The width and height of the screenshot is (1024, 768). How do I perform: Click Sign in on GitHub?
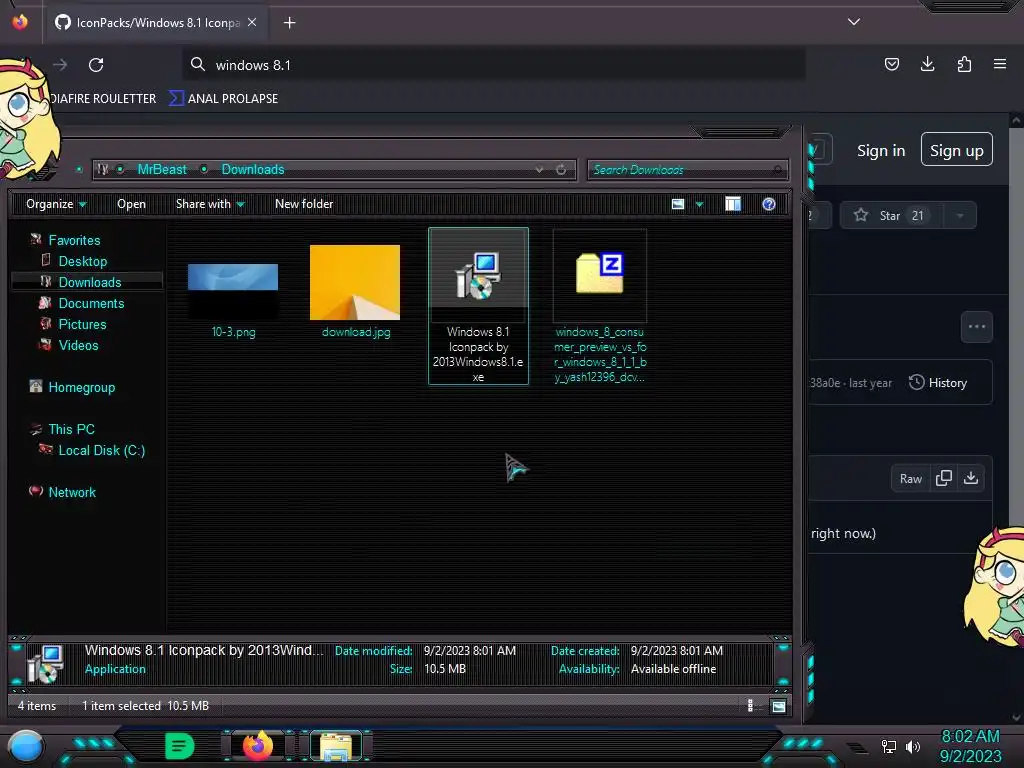[881, 151]
